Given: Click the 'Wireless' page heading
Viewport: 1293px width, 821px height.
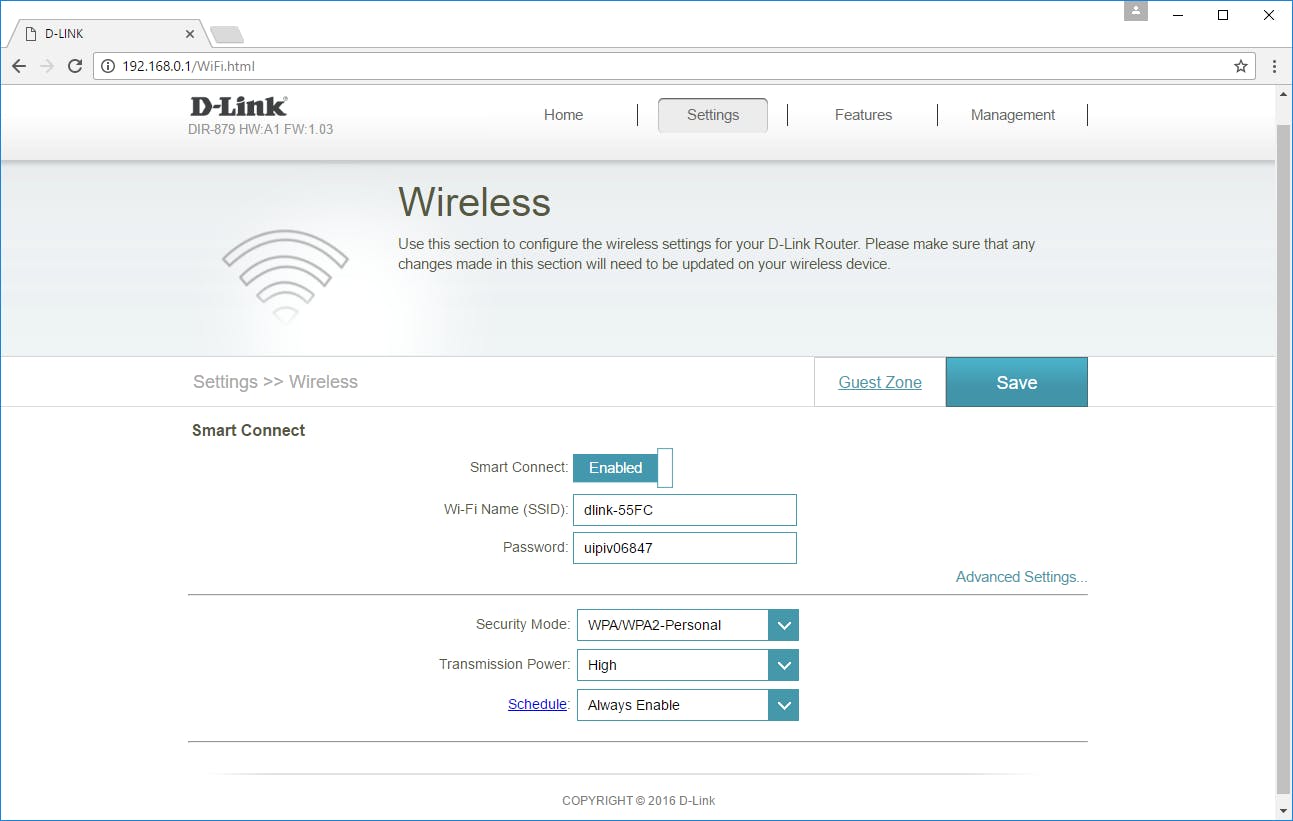Looking at the screenshot, I should click(x=474, y=202).
